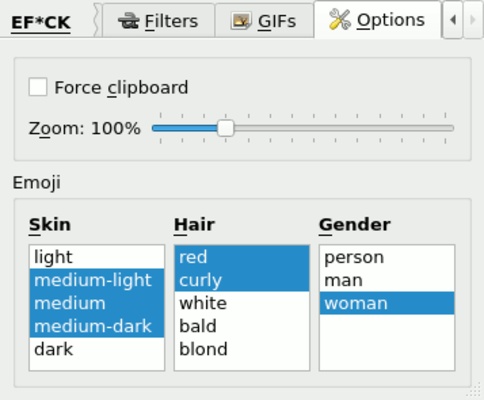Screen dimensions: 484x400
Task: Select man gender option
Action: point(387,280)
